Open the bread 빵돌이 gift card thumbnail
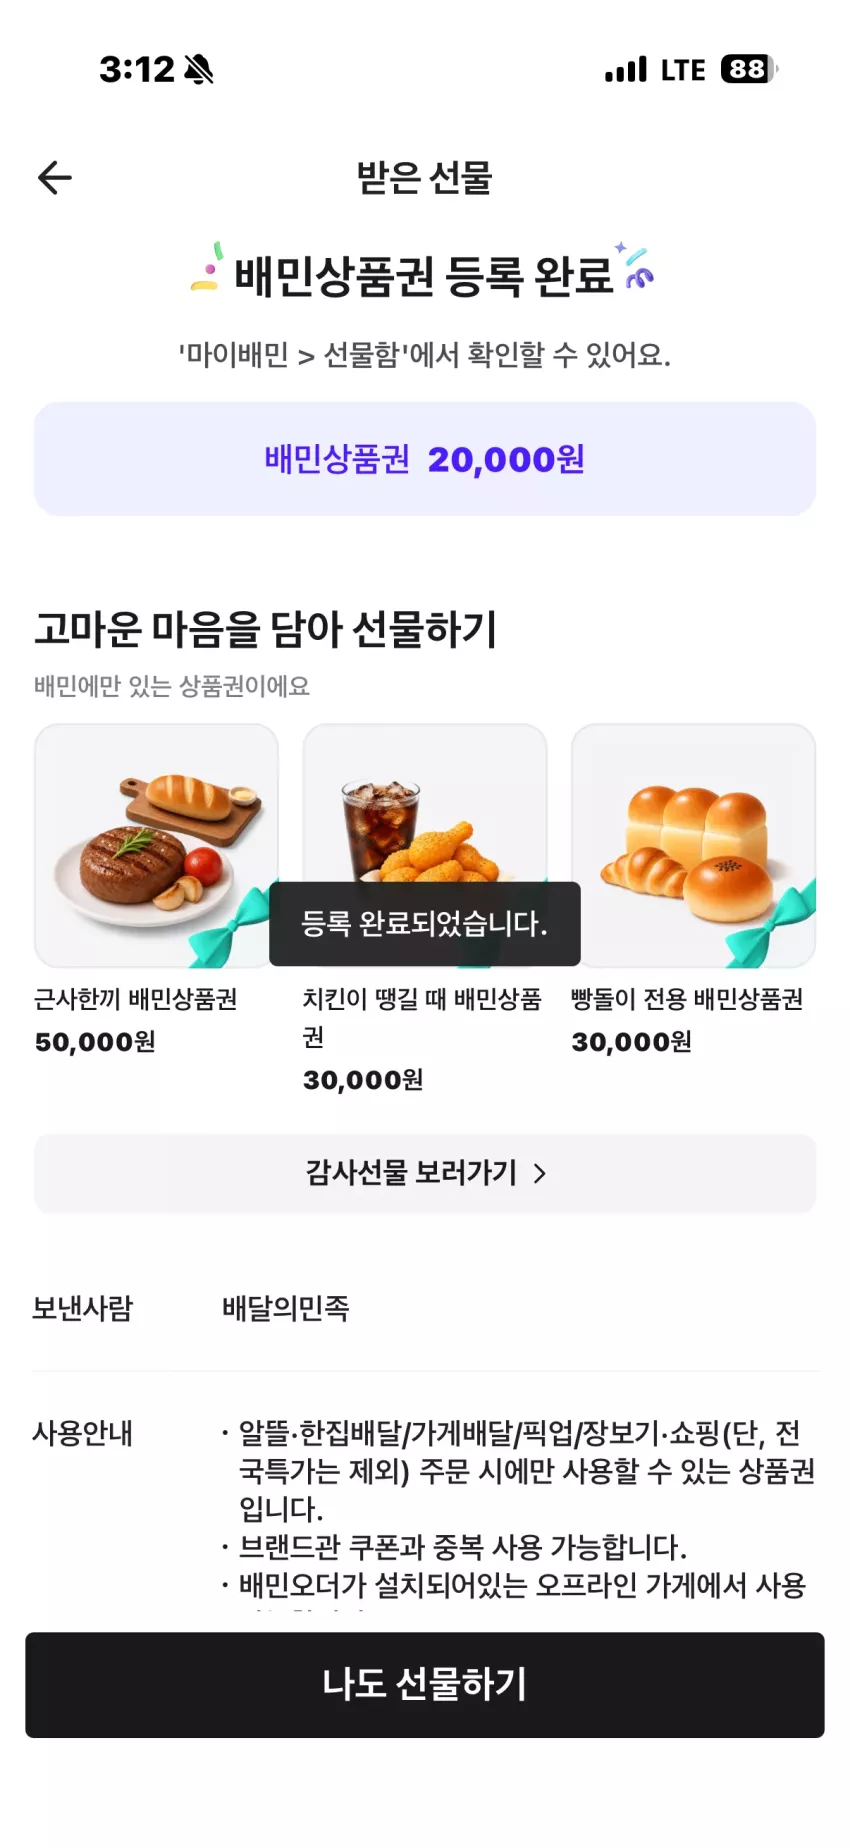This screenshot has width=850, height=1848. (x=693, y=846)
